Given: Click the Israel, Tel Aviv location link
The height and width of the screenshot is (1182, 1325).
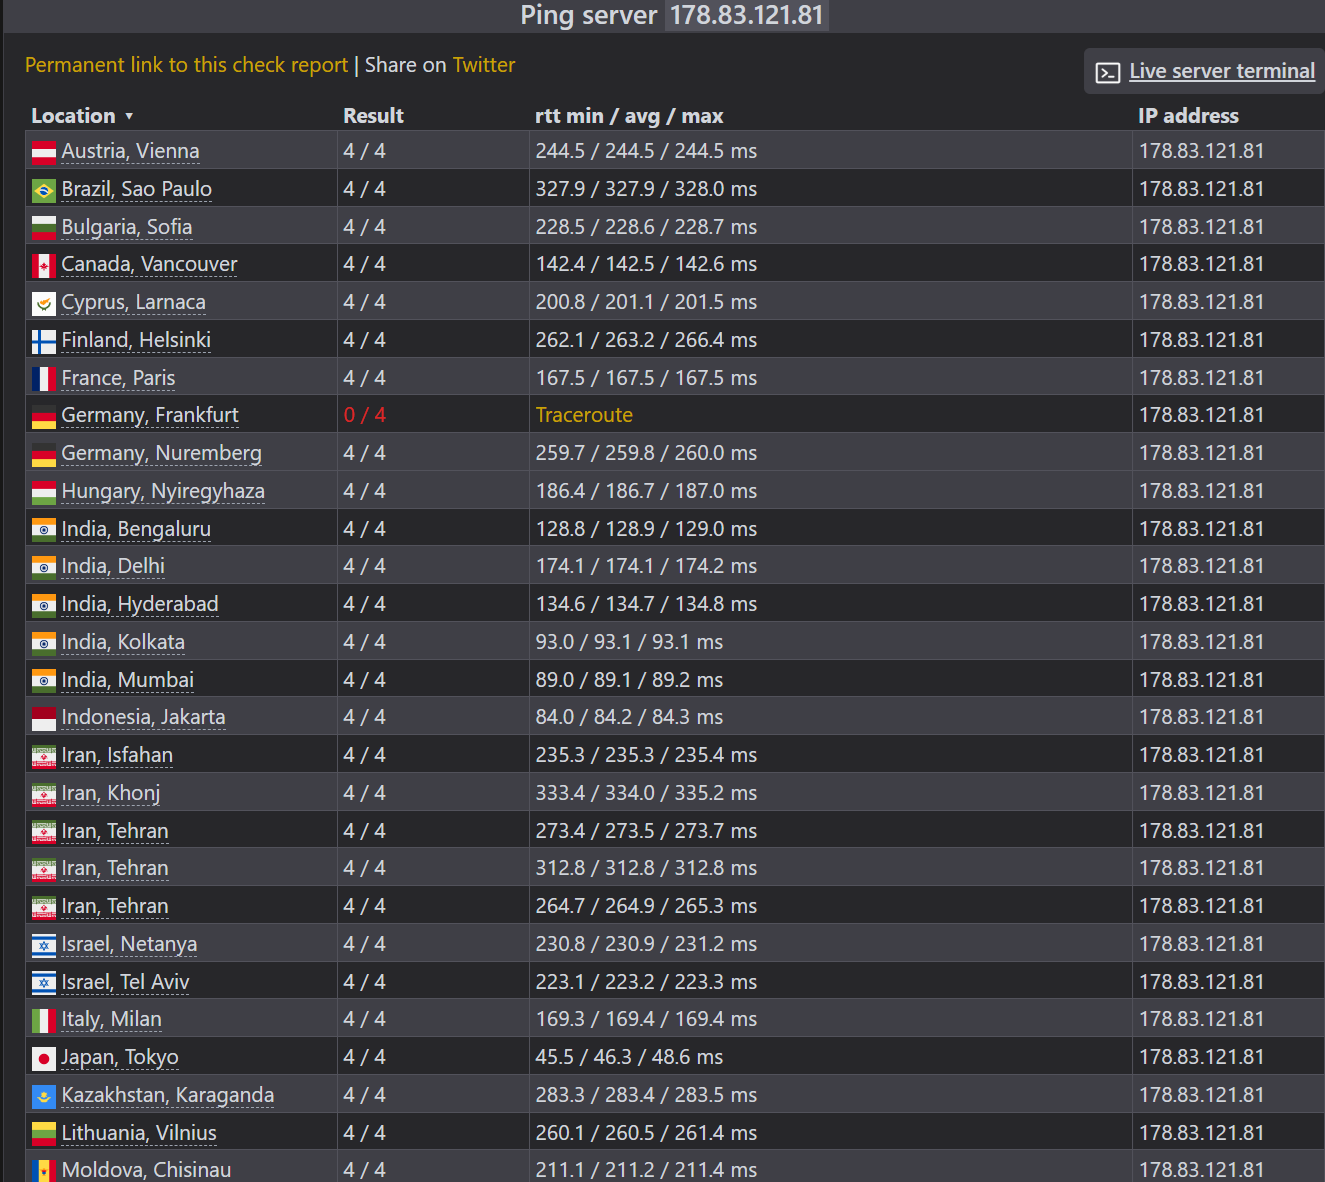Looking at the screenshot, I should coord(125,982).
